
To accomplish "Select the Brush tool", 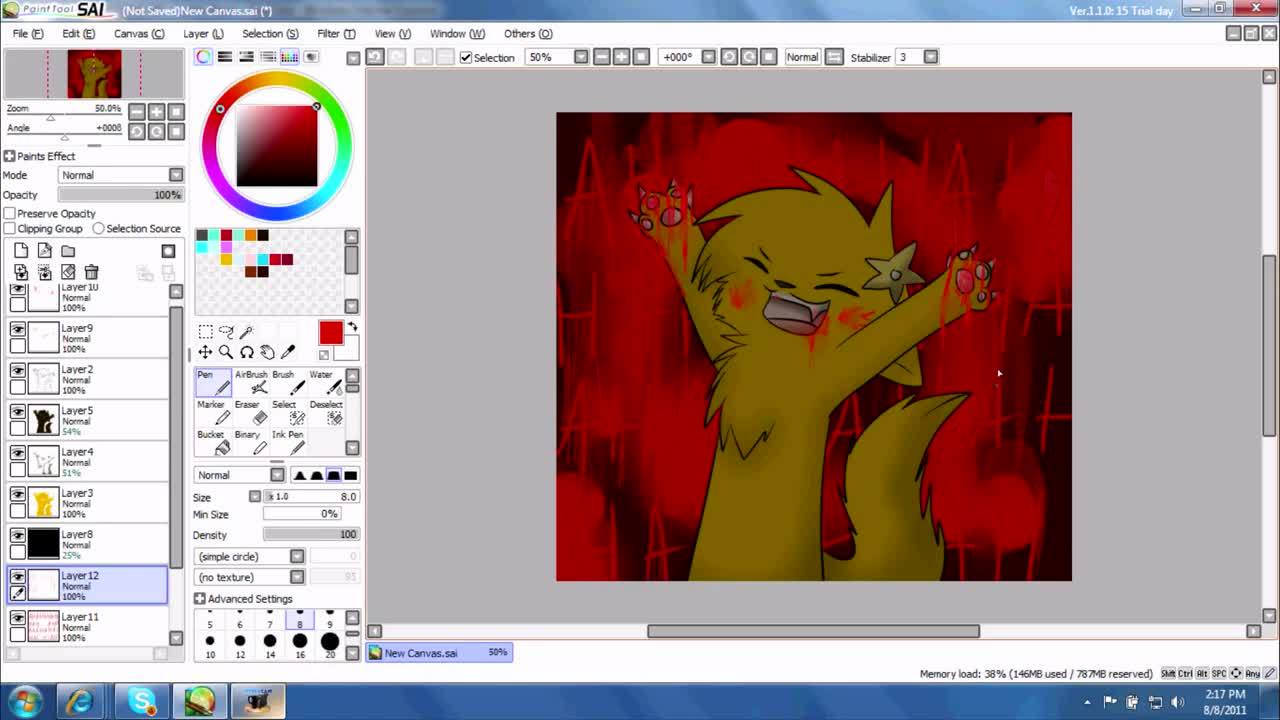I will point(289,383).
